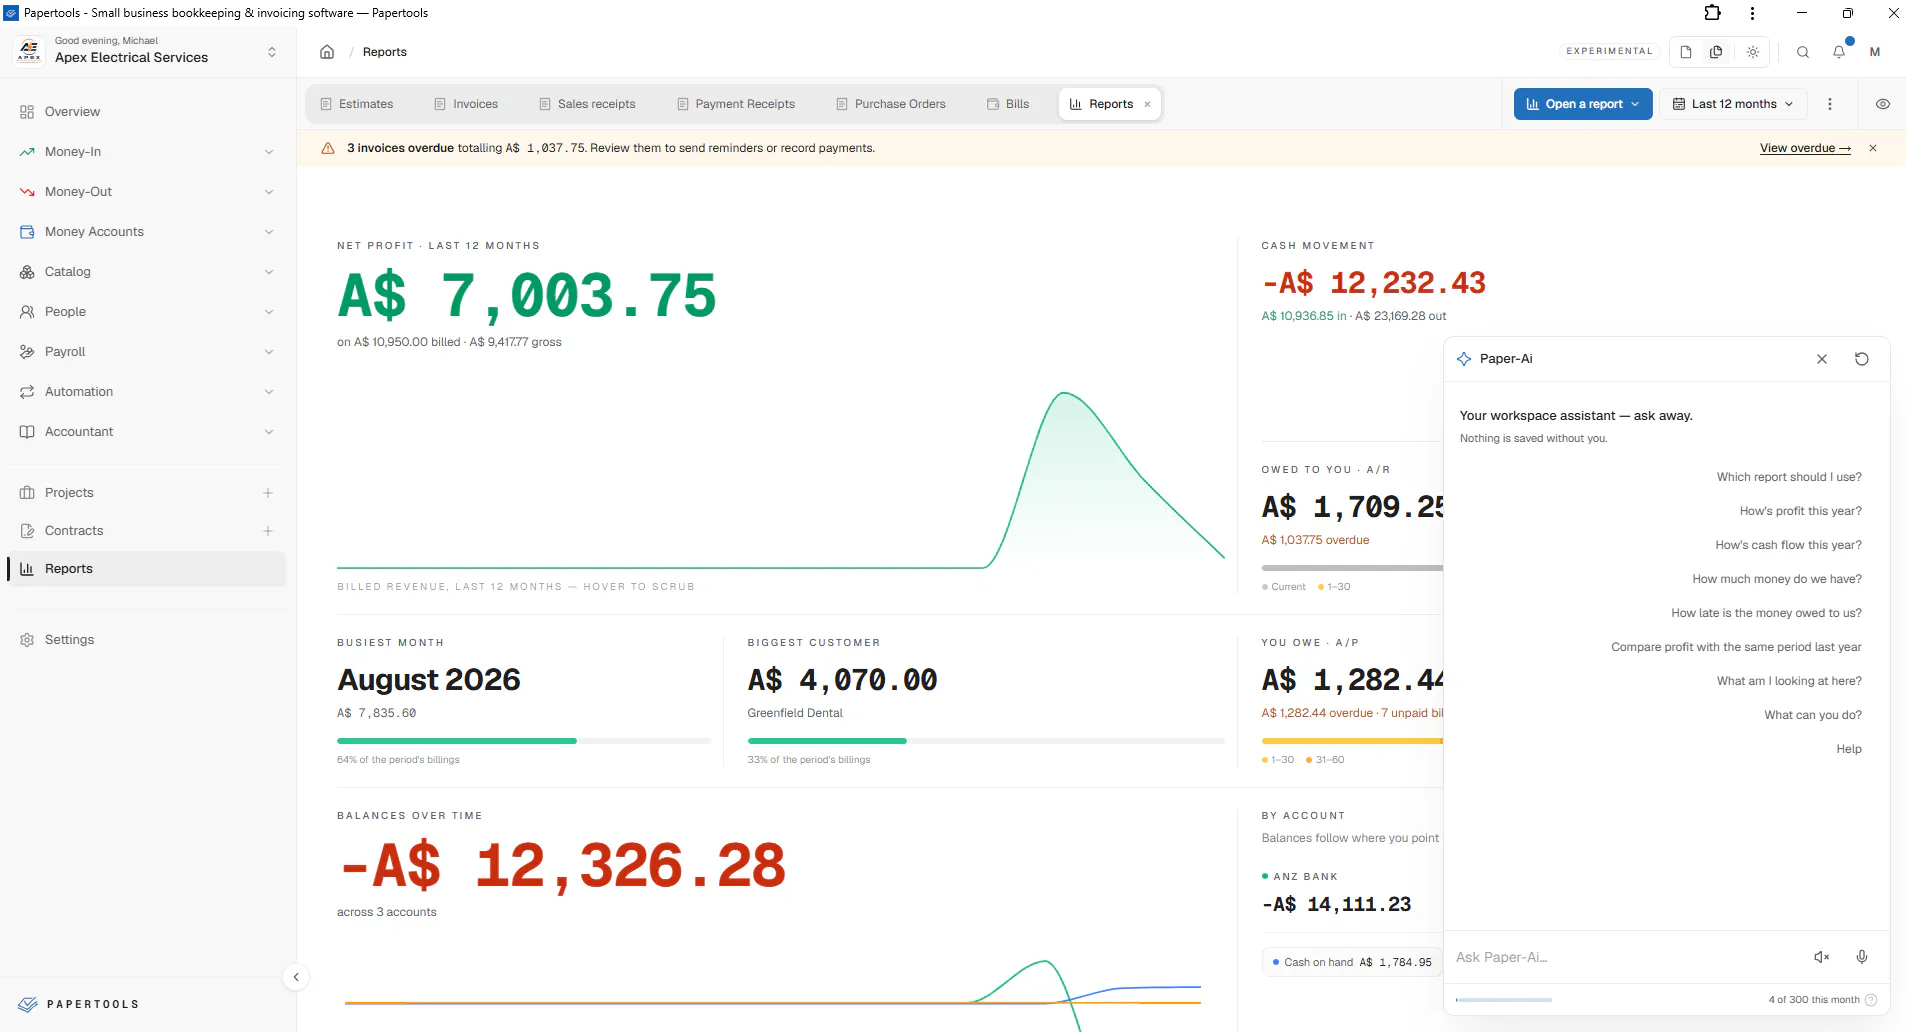Screen dimensions: 1907x1032
Task: Open the notifications bell
Action: point(1839,52)
